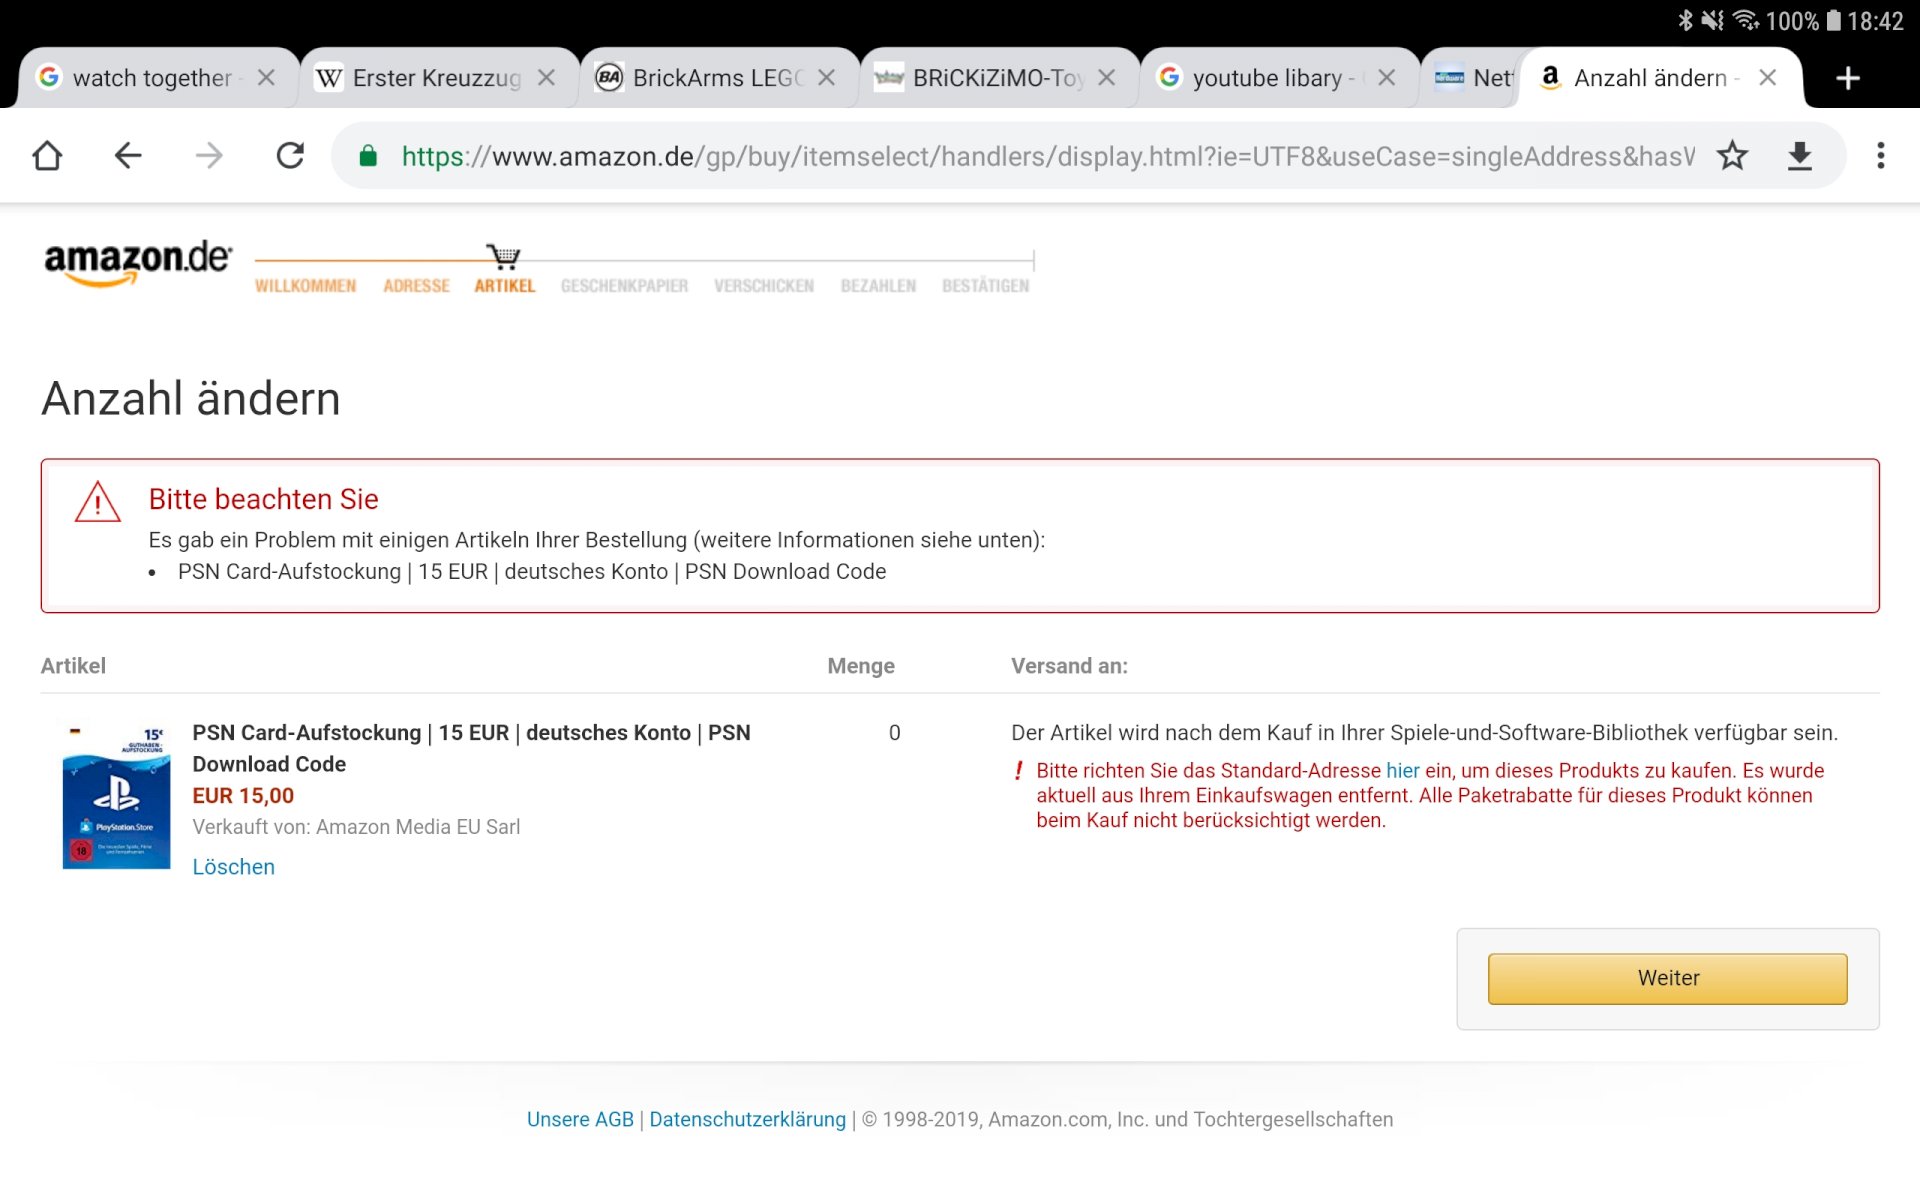Image resolution: width=1920 pixels, height=1200 pixels.
Task: Click the URL address bar
Action: click(x=1047, y=156)
